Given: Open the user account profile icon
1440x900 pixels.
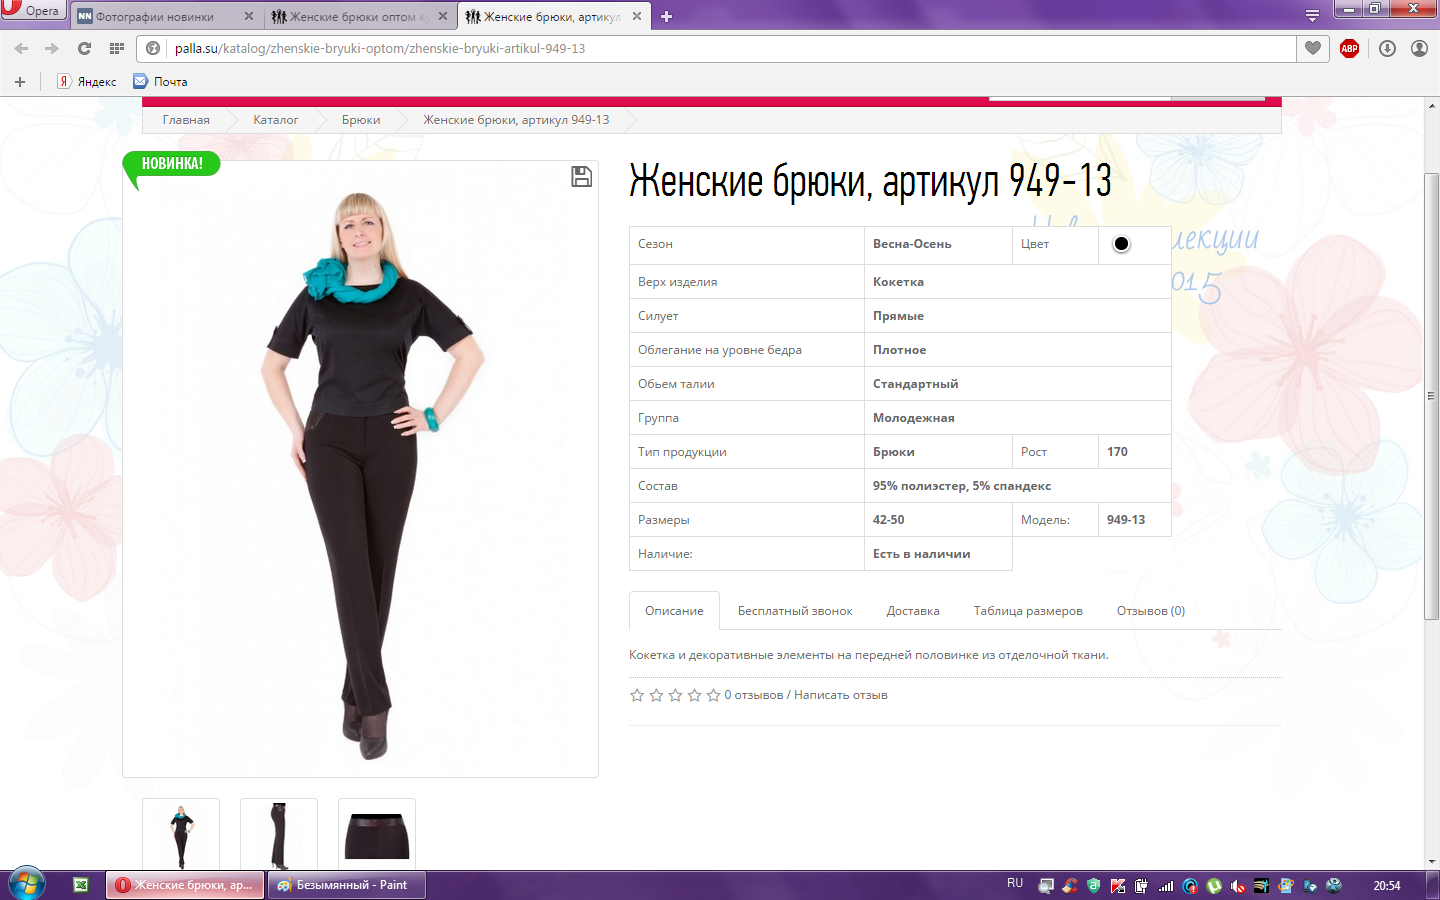Looking at the screenshot, I should pos(1419,48).
